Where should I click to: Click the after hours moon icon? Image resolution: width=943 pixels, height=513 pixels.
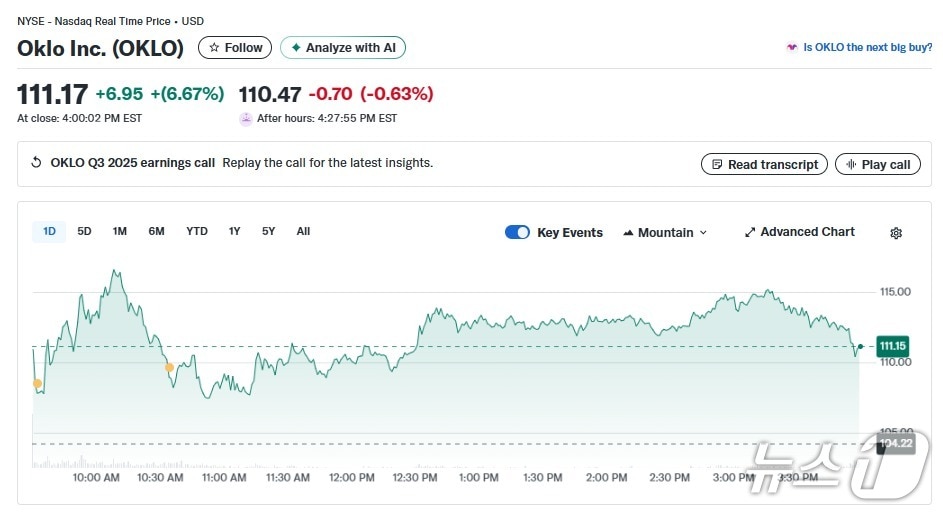click(x=246, y=118)
